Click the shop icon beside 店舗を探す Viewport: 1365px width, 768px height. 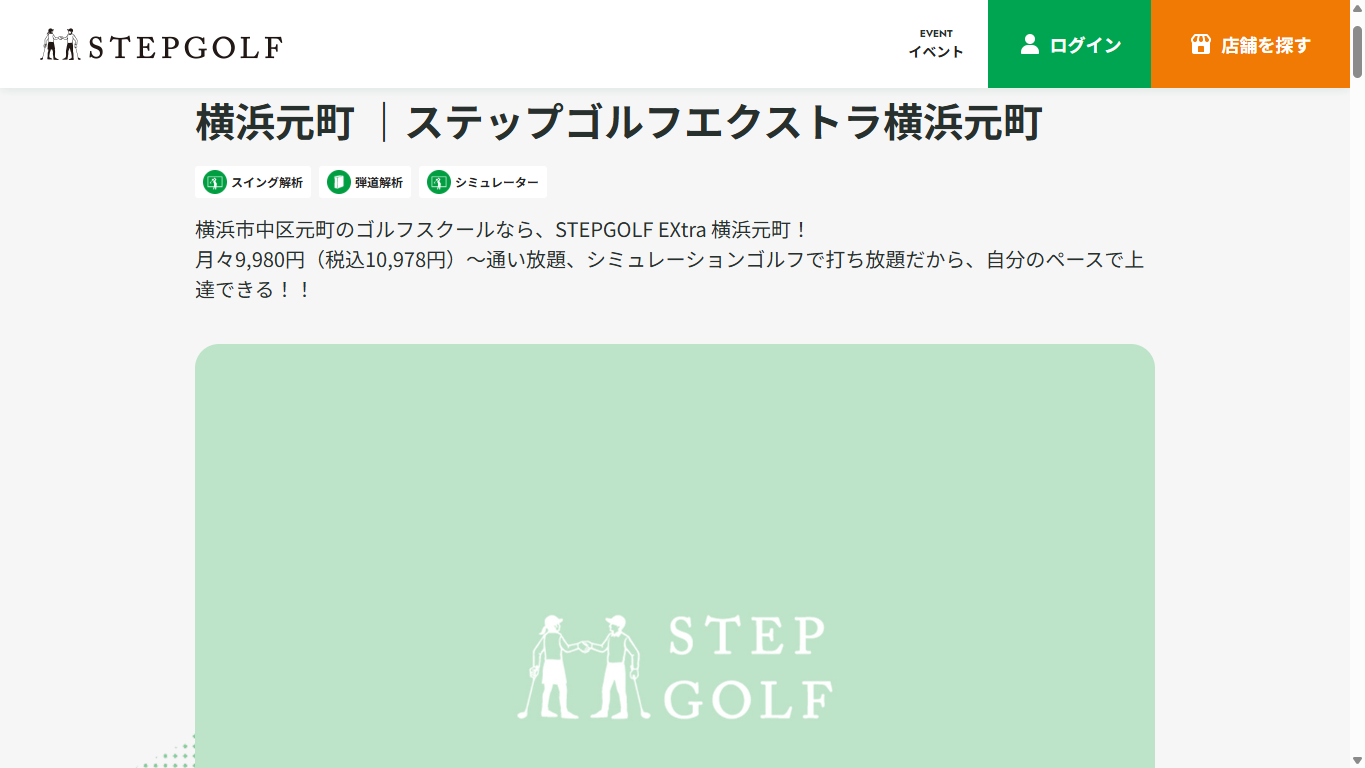pyautogui.click(x=1201, y=44)
